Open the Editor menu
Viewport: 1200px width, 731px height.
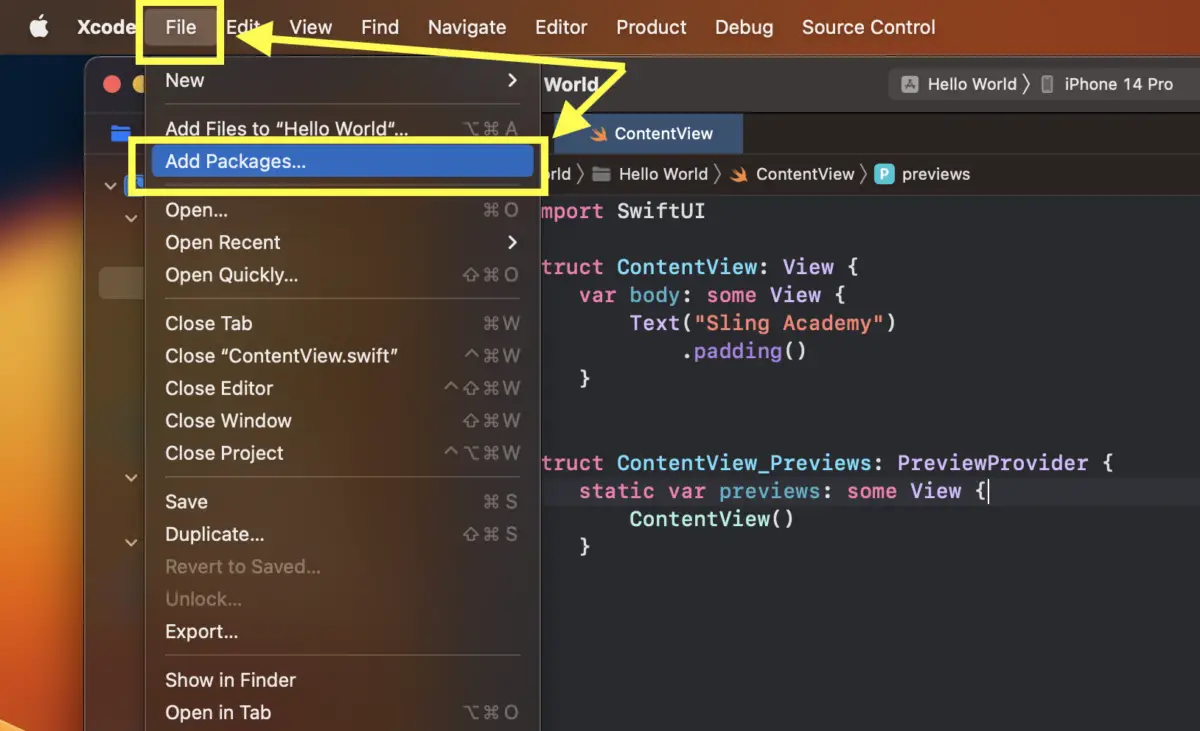(561, 27)
